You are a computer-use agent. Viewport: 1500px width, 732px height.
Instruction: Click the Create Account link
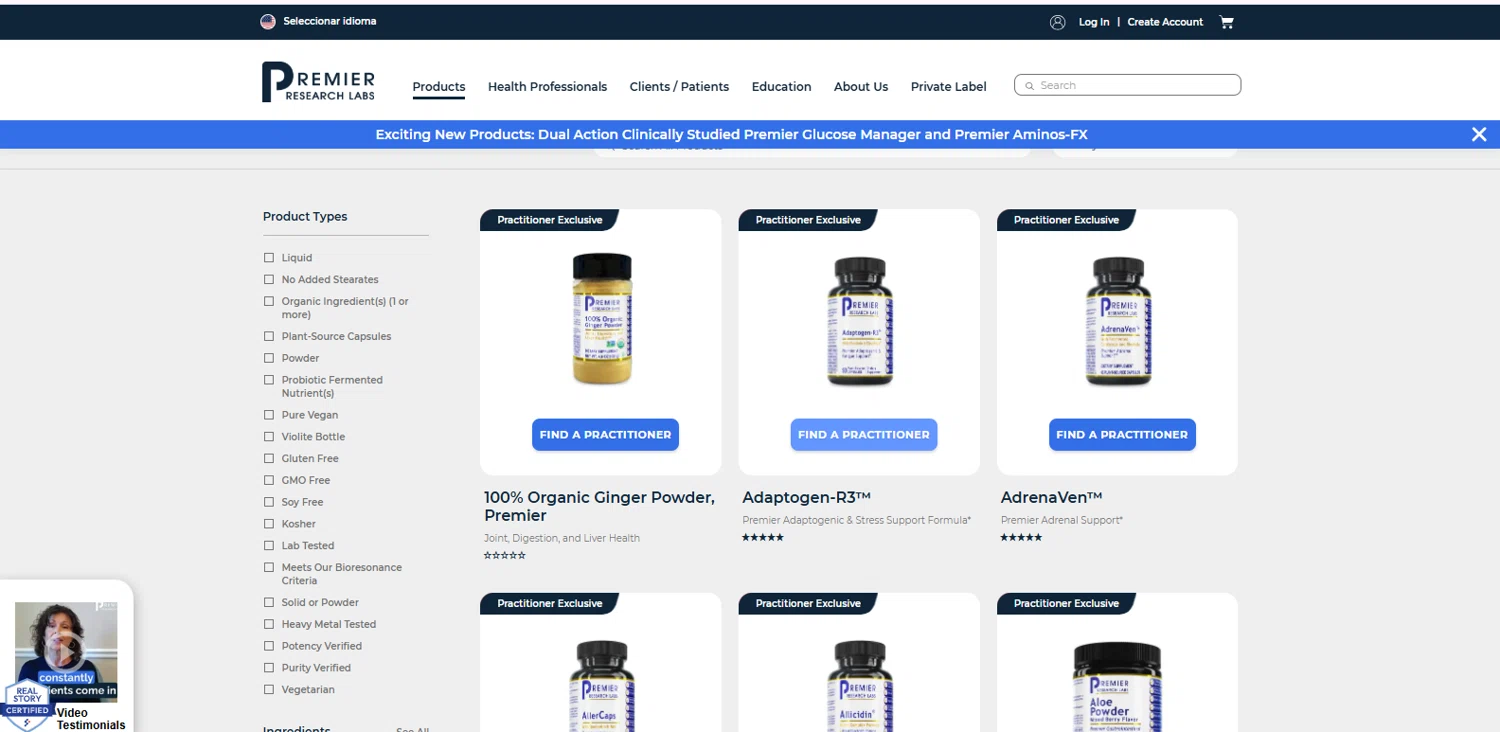click(1165, 22)
